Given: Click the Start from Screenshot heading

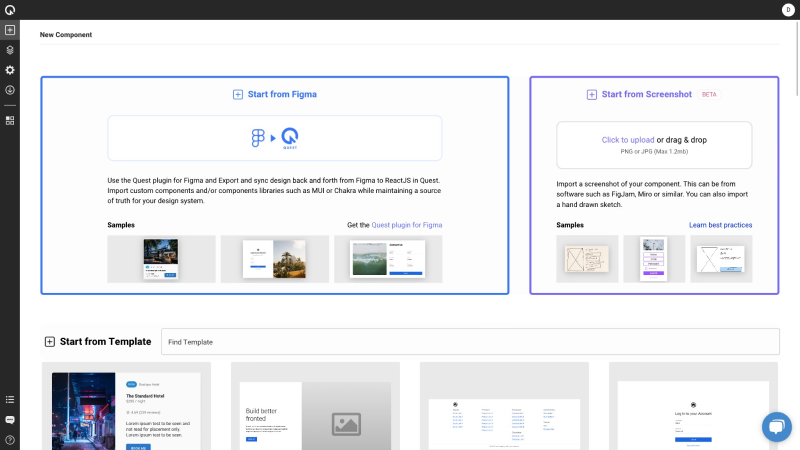Looking at the screenshot, I should pos(646,94).
